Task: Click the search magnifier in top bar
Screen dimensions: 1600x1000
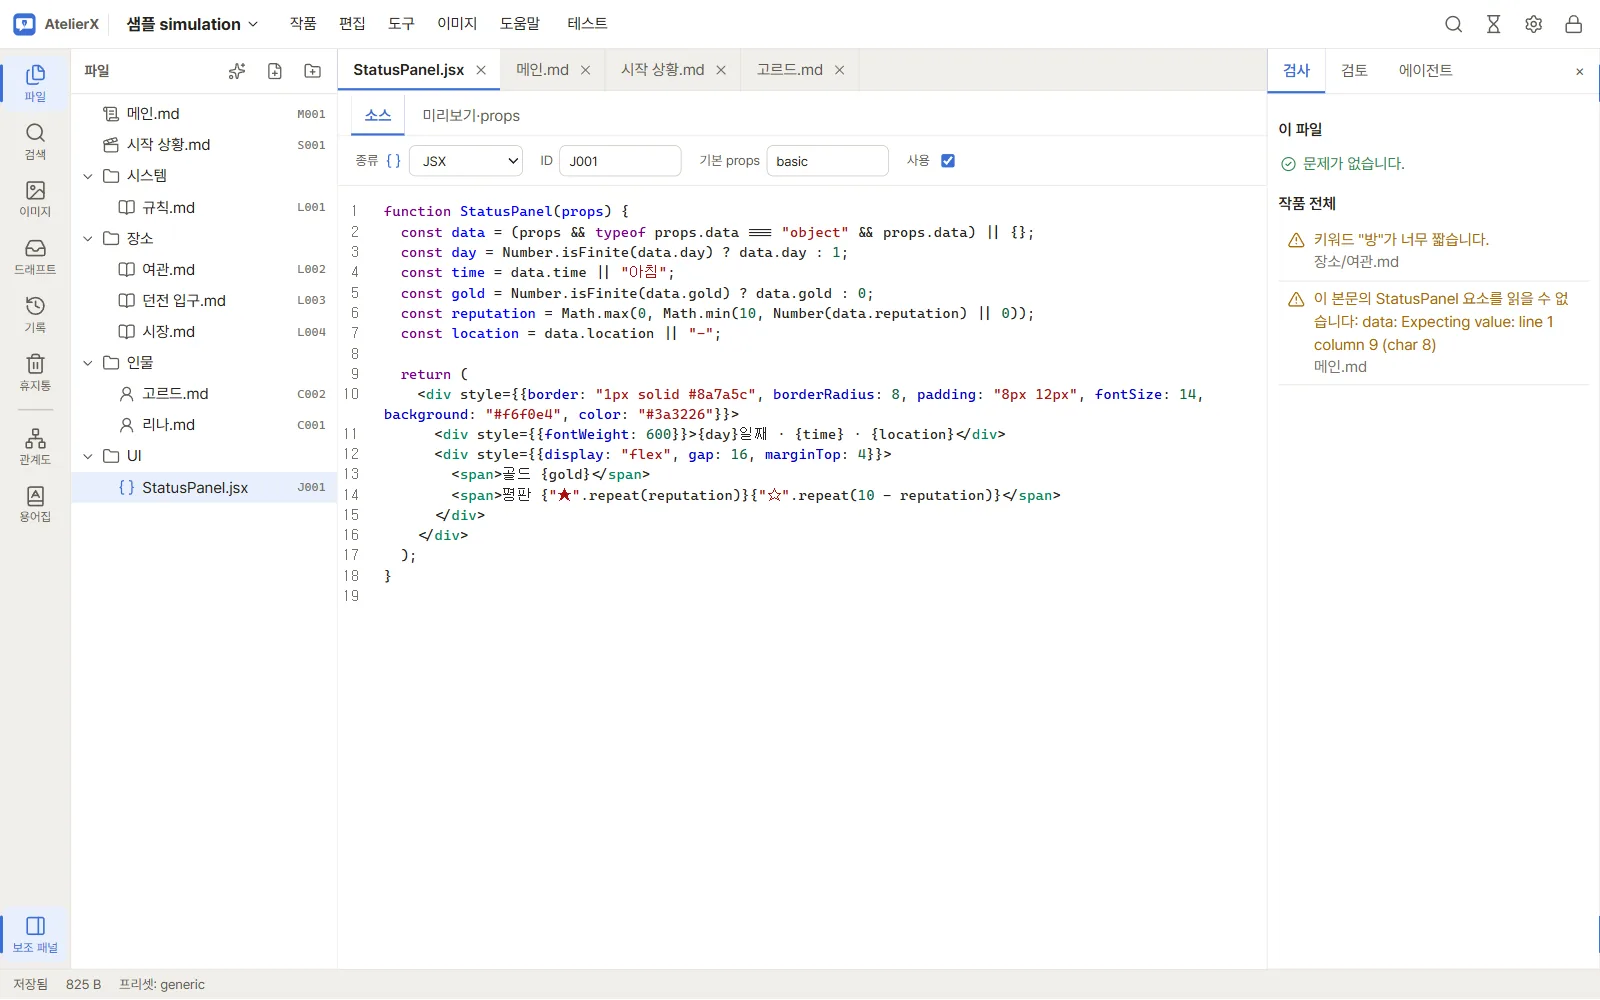Action: [1454, 24]
